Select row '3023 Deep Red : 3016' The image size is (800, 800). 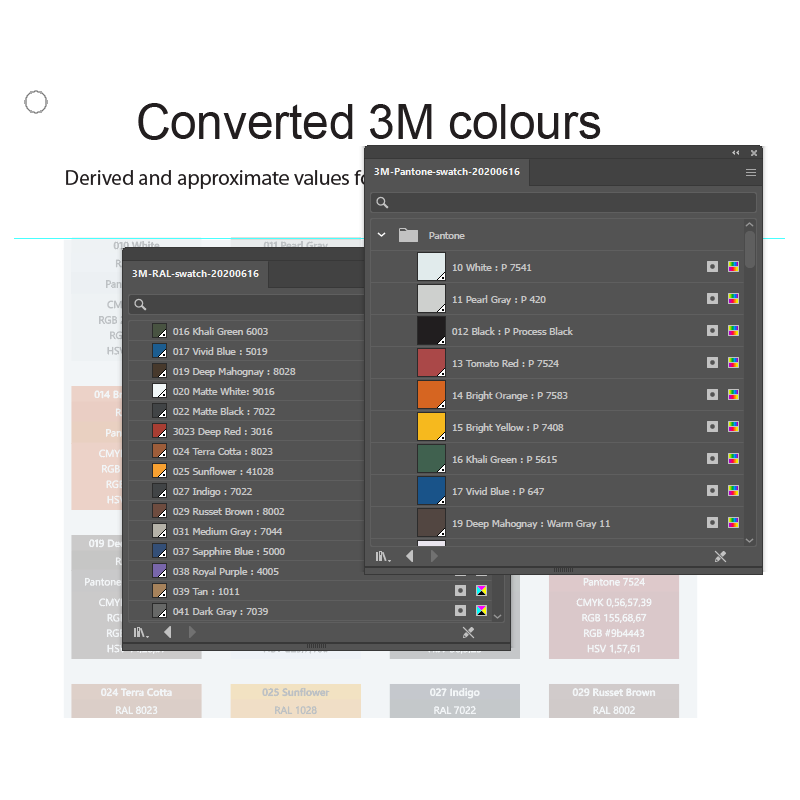246,431
